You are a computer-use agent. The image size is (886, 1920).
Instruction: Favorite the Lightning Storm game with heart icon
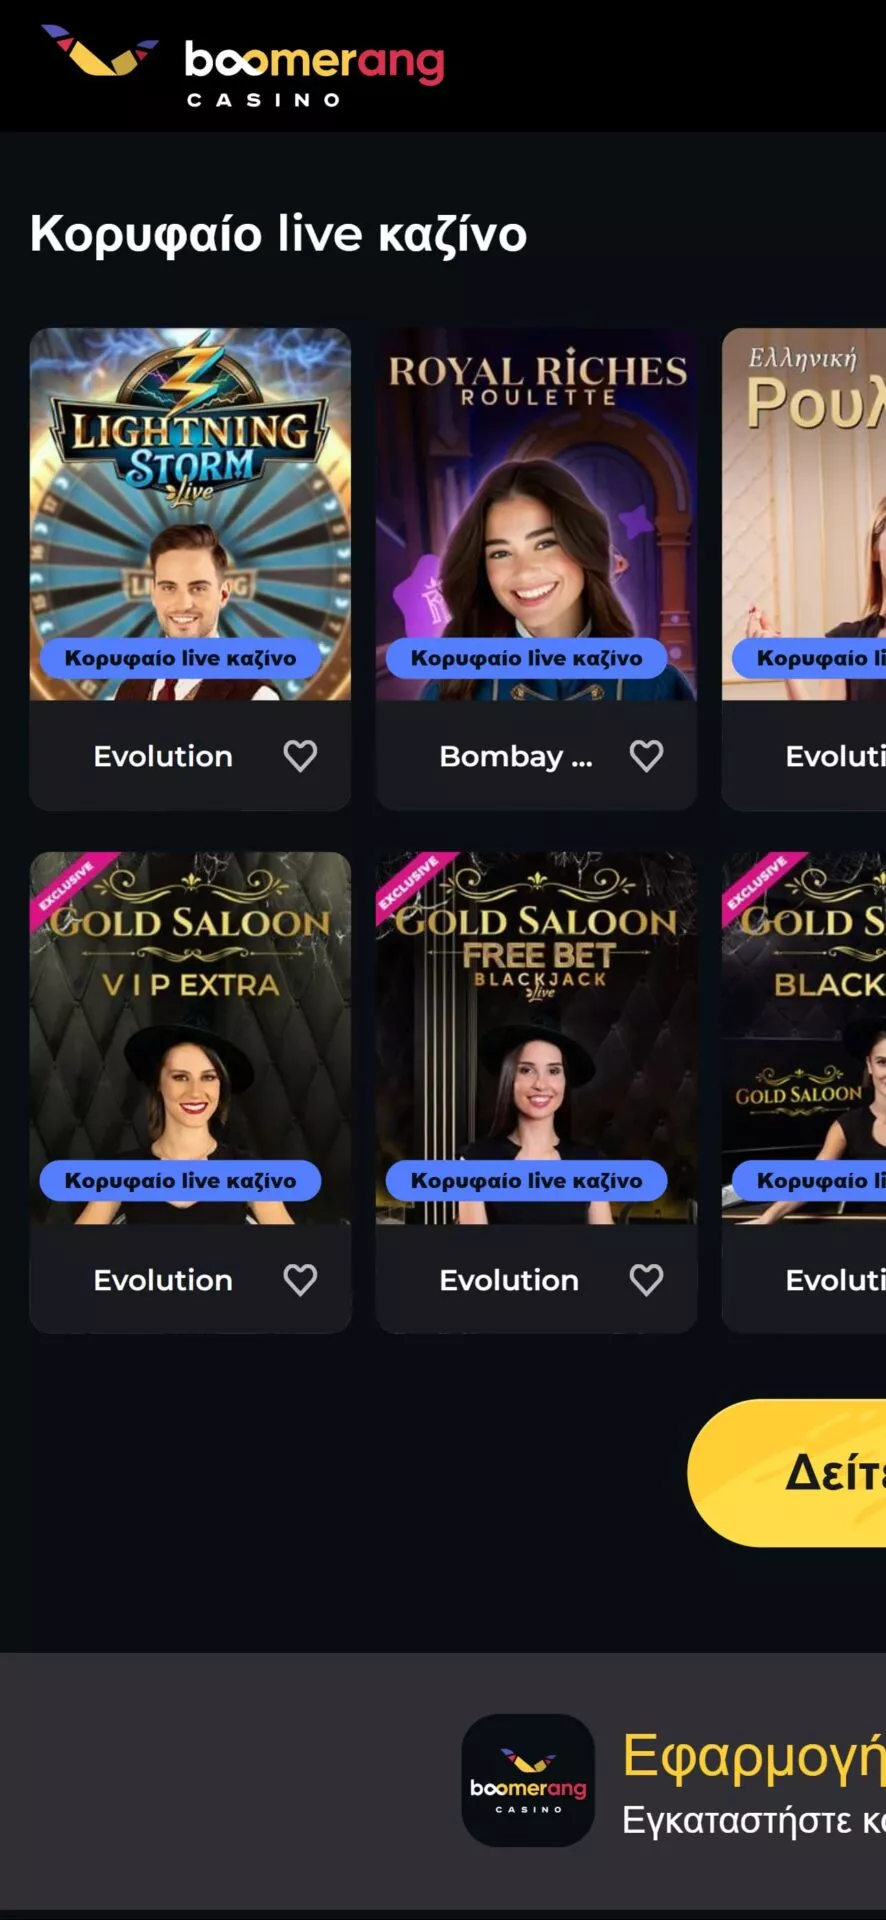coord(300,756)
